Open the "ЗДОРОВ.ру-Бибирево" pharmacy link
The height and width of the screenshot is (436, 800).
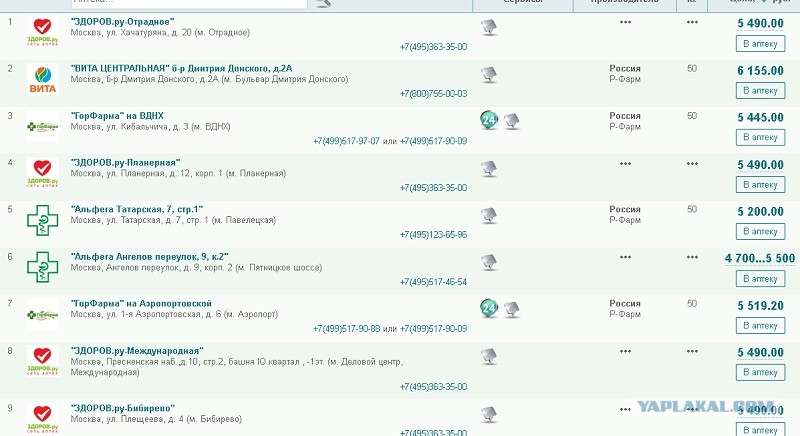coord(122,408)
